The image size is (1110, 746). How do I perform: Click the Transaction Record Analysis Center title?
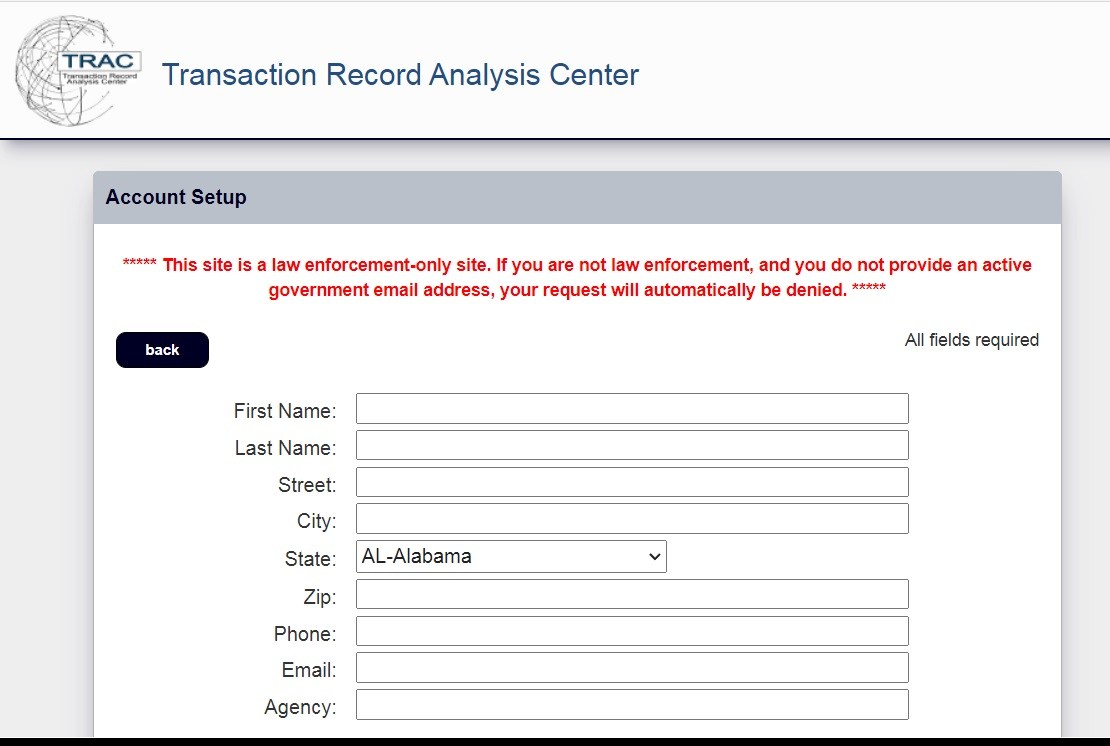(400, 75)
